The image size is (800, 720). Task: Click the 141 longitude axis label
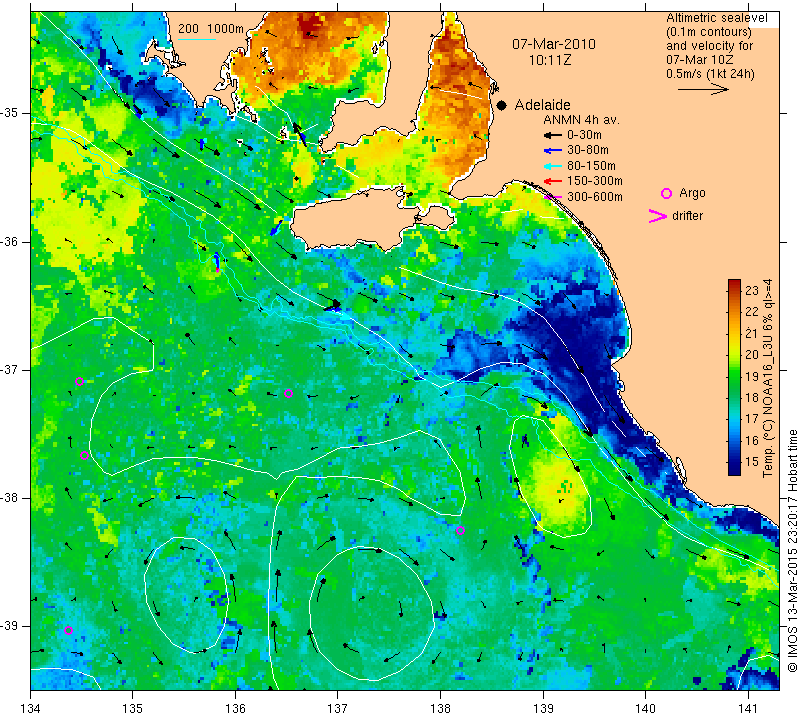click(x=748, y=708)
